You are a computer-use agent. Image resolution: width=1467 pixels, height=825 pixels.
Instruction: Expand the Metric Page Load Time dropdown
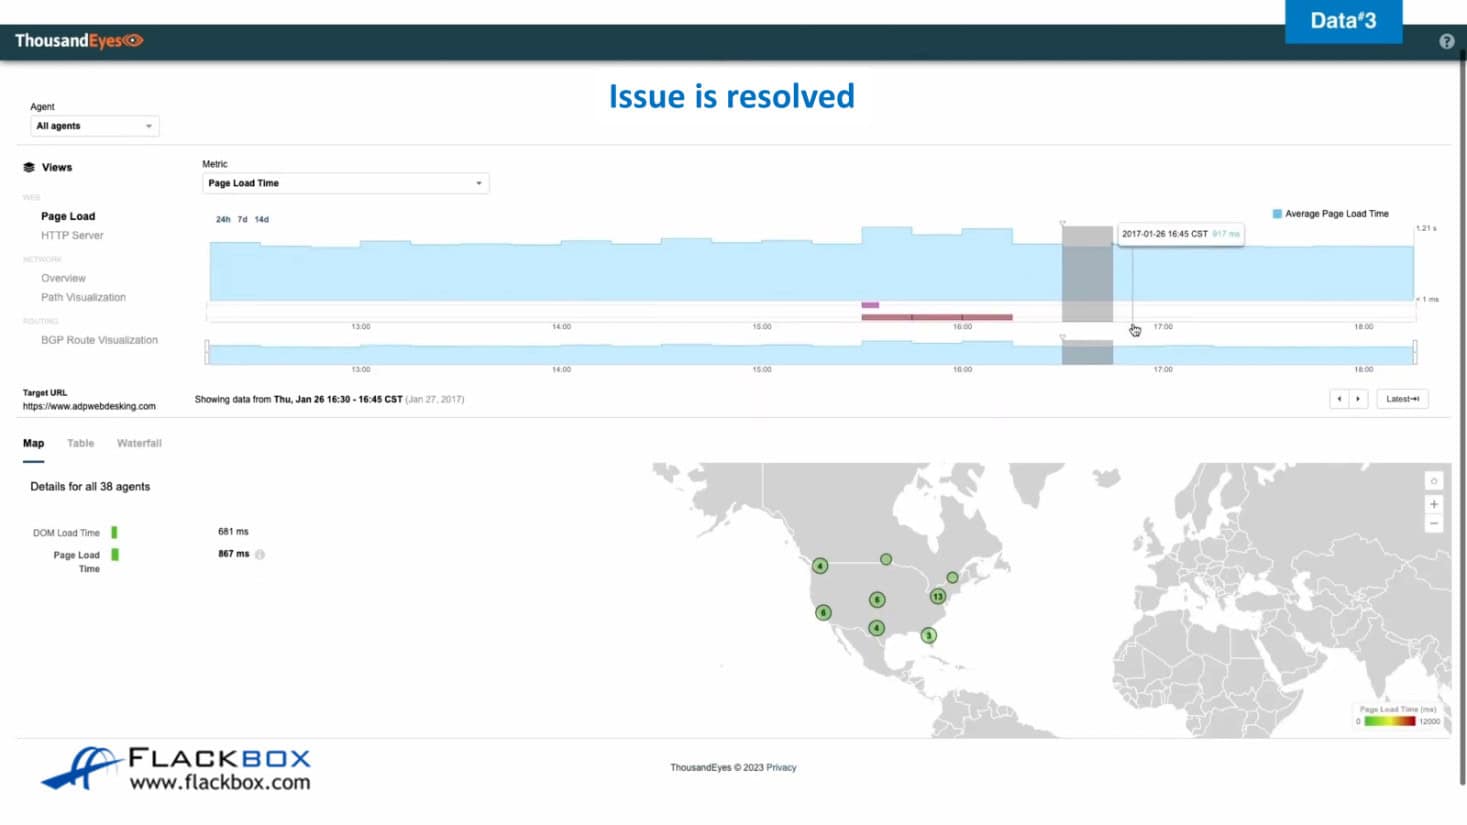pos(345,183)
